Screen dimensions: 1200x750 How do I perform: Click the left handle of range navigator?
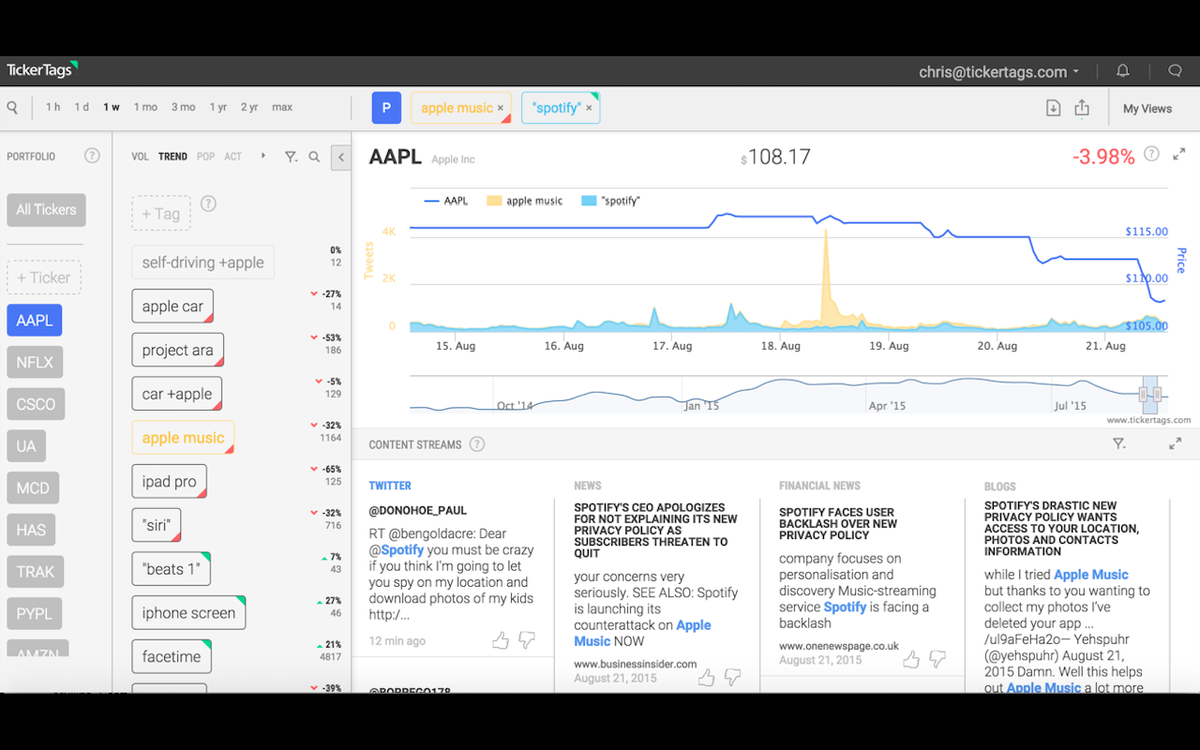click(1144, 394)
